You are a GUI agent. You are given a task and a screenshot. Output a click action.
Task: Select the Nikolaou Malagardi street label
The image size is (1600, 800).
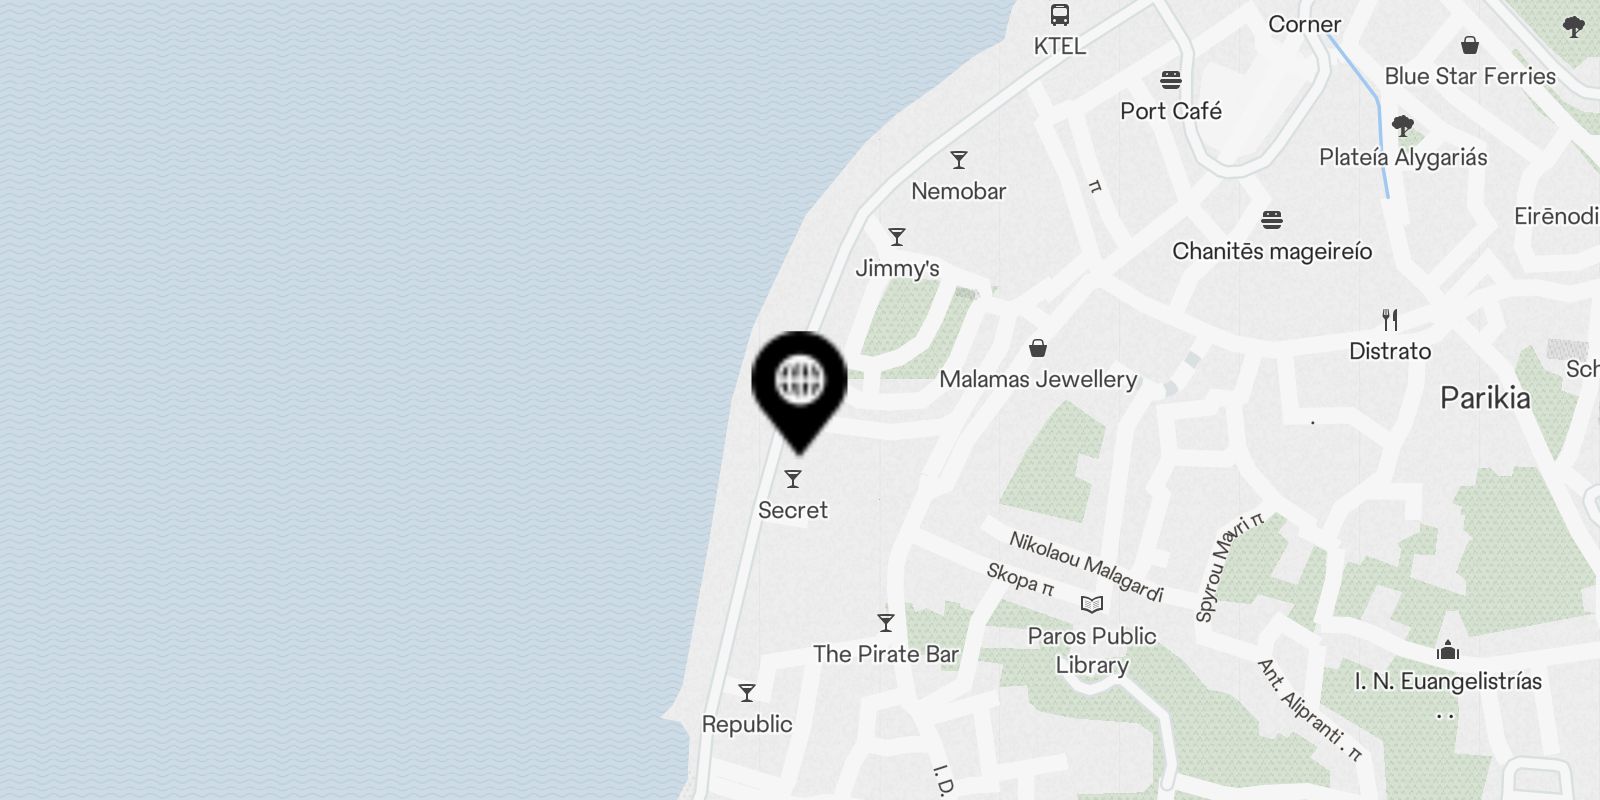coord(1086,567)
